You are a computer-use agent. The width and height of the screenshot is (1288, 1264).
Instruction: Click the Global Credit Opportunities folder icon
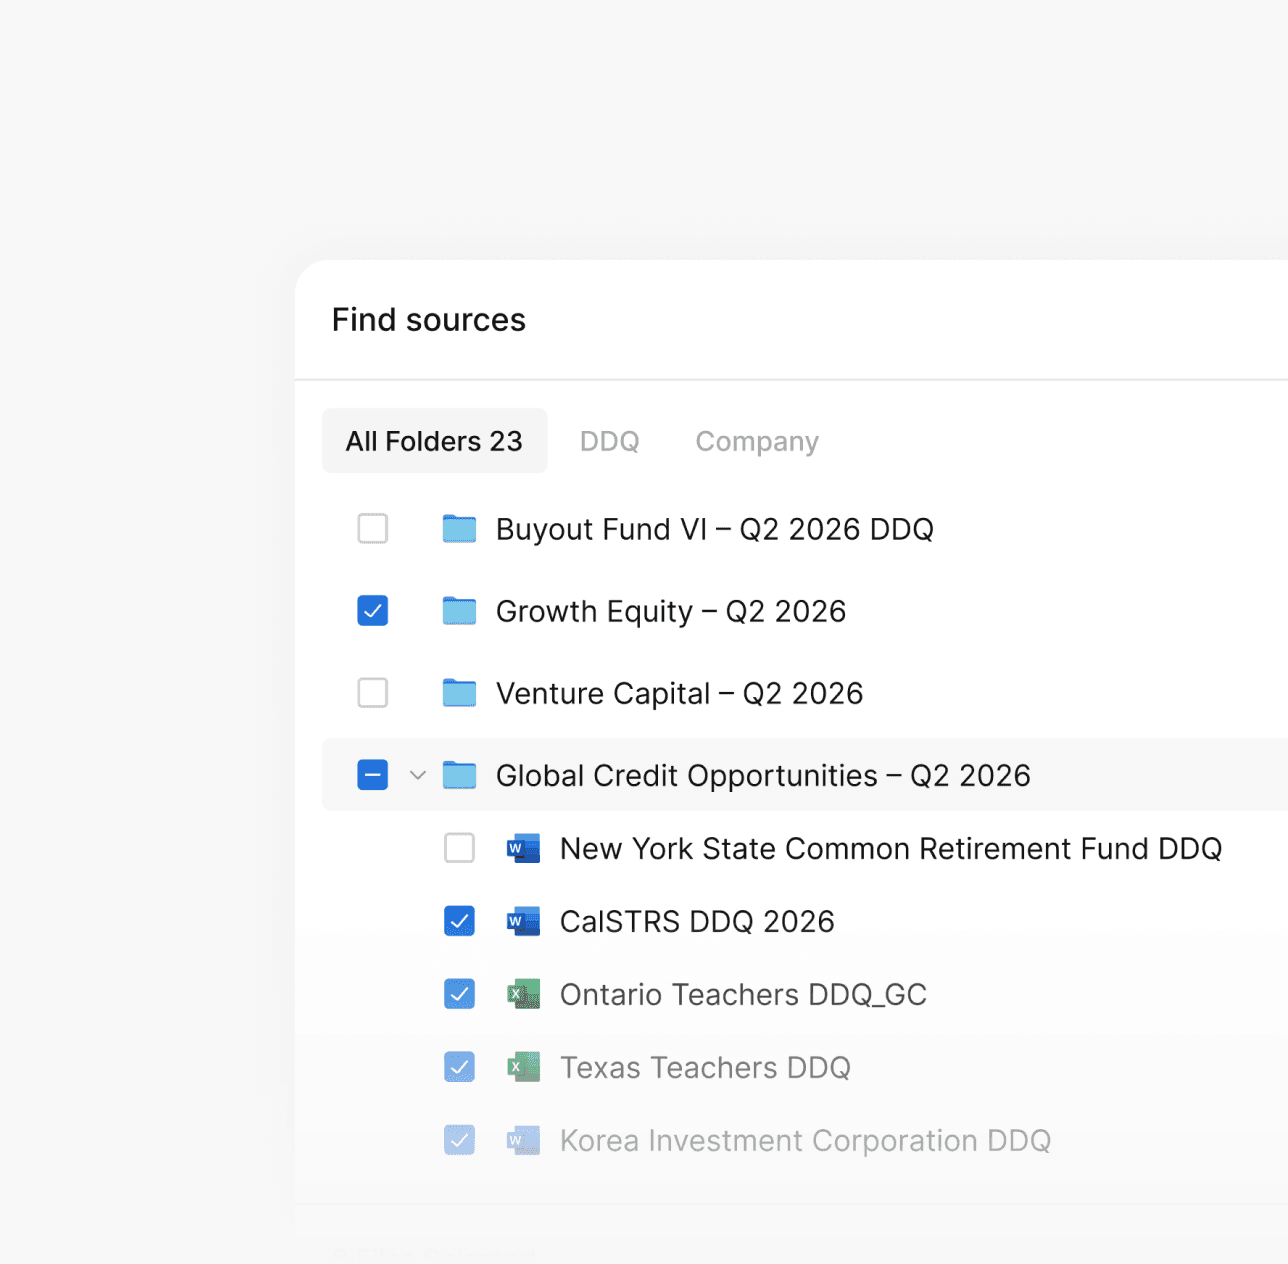click(x=459, y=775)
